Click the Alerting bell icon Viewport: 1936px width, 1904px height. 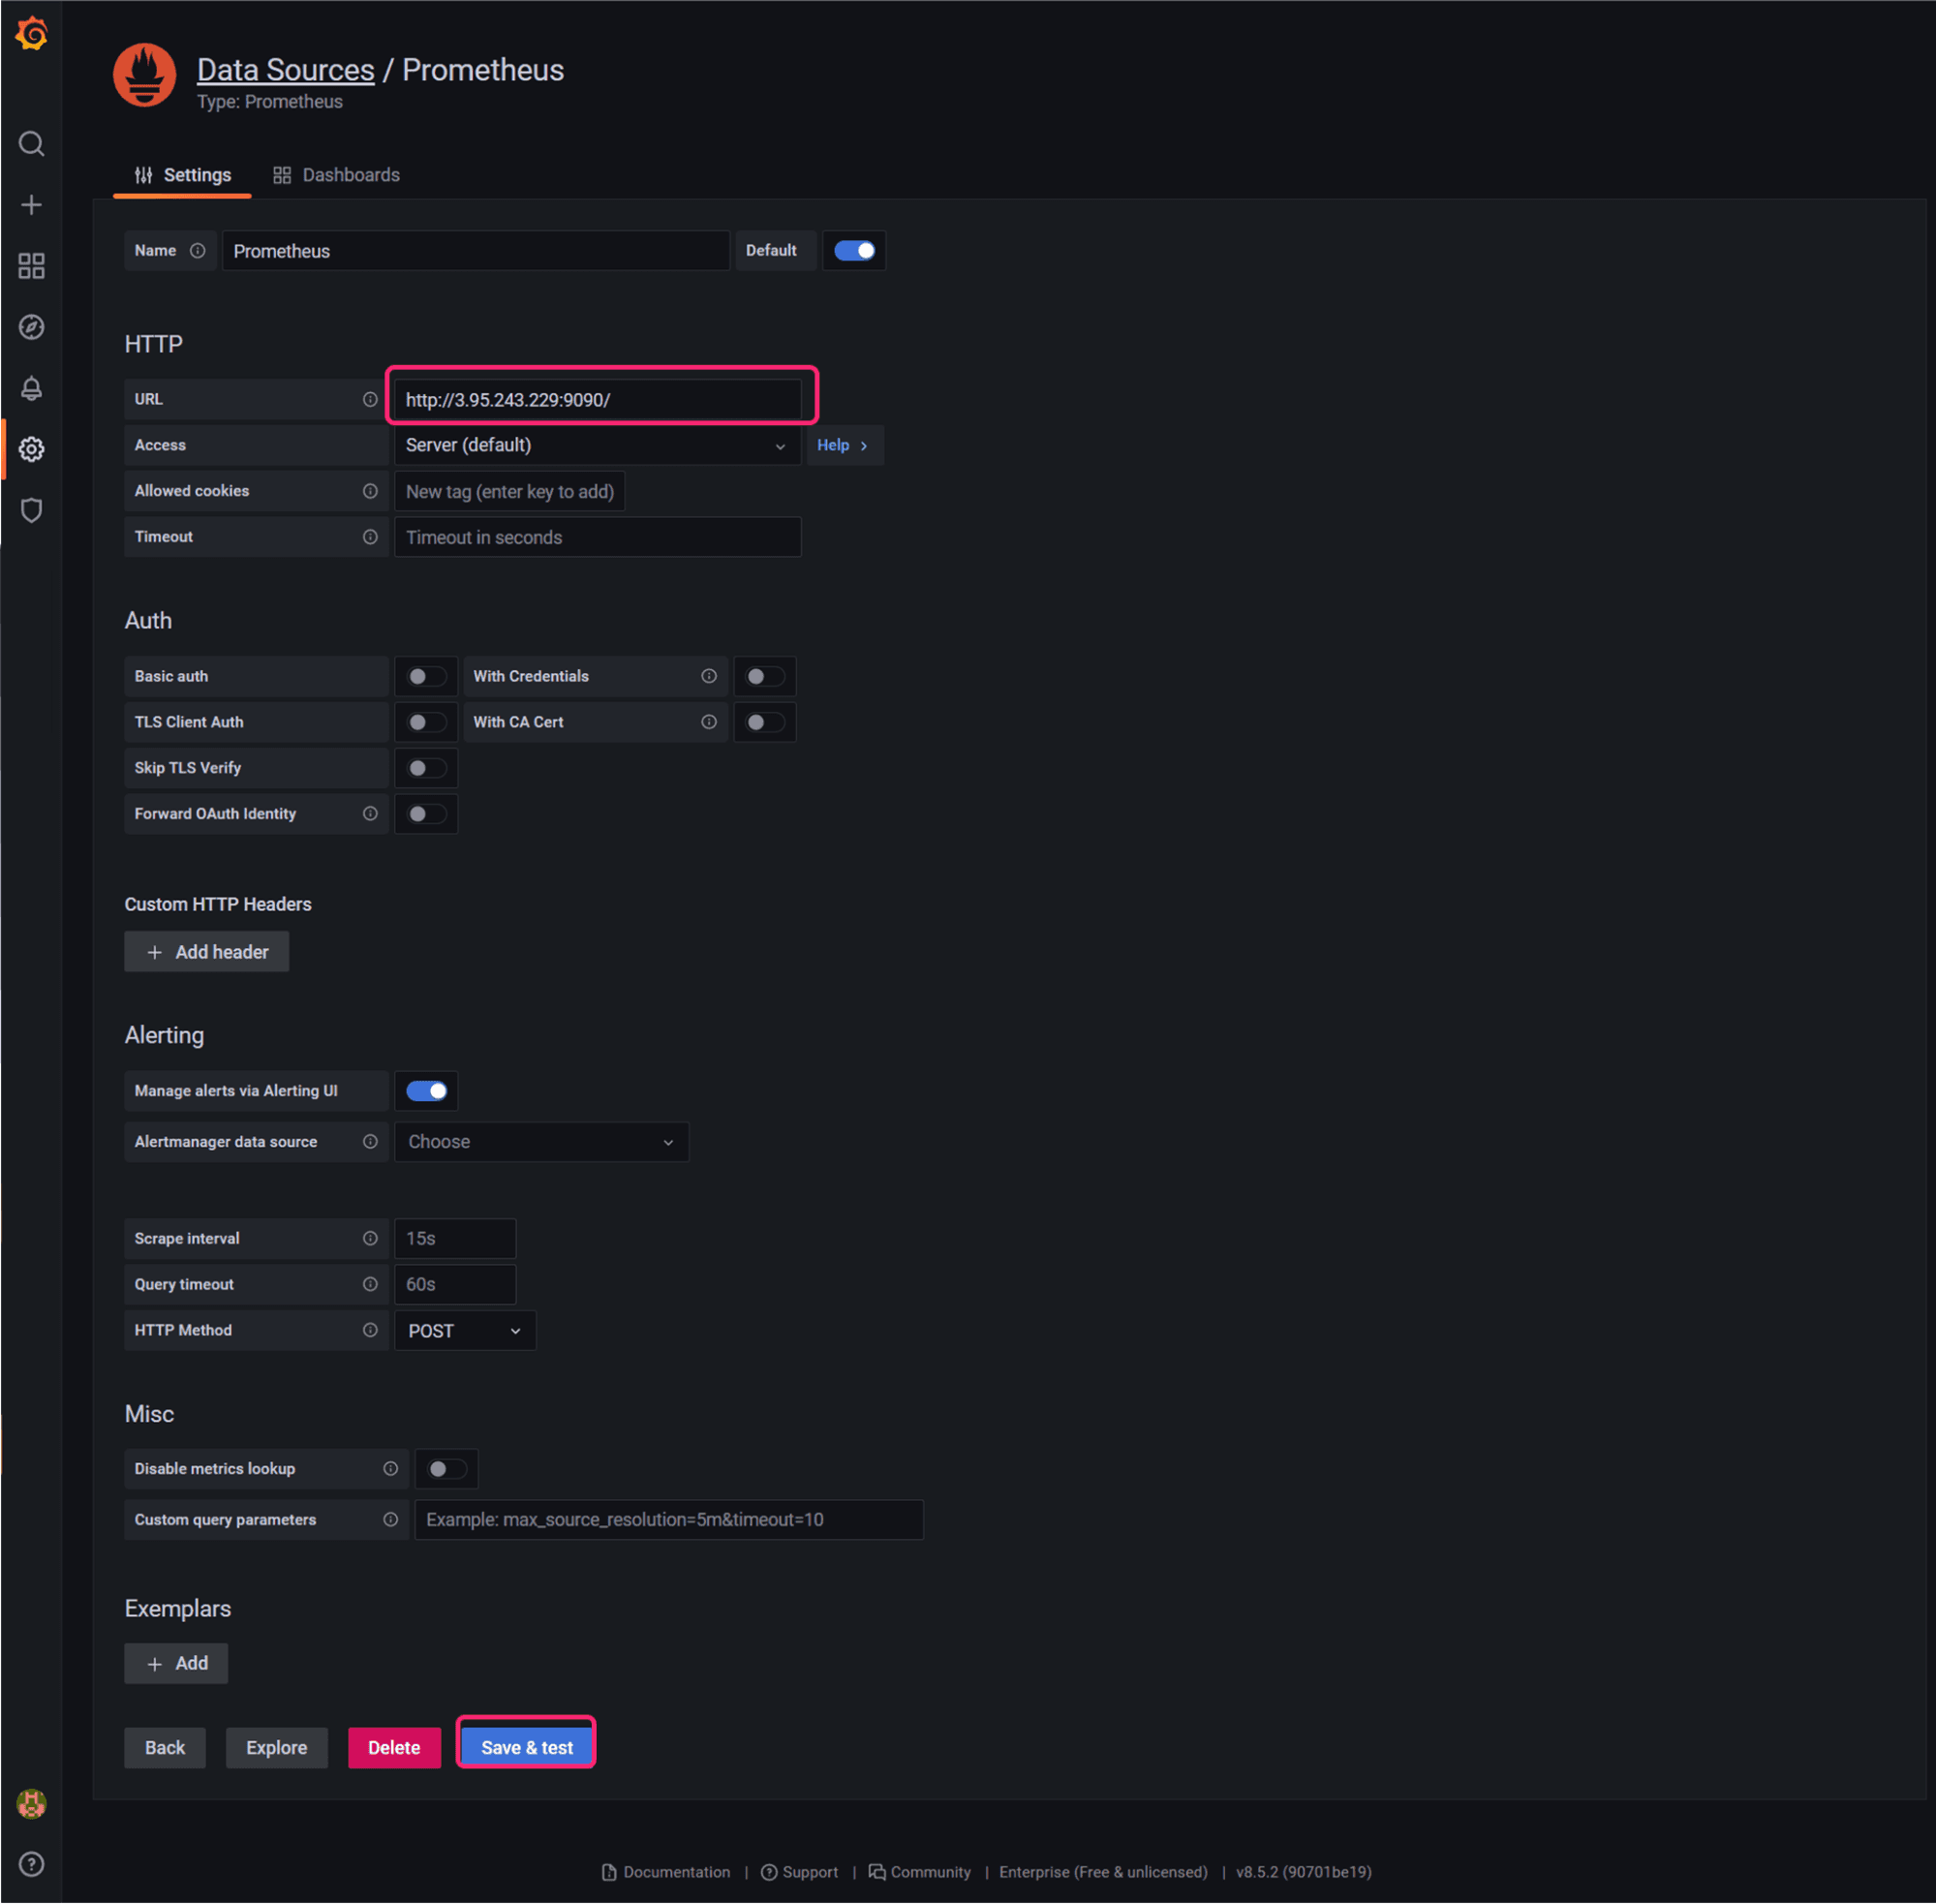[30, 385]
